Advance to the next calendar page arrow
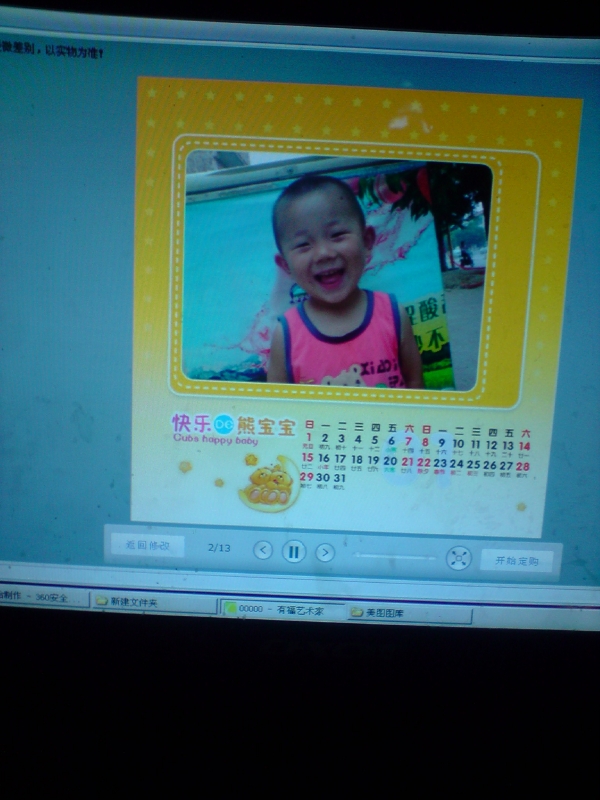 [x=325, y=552]
